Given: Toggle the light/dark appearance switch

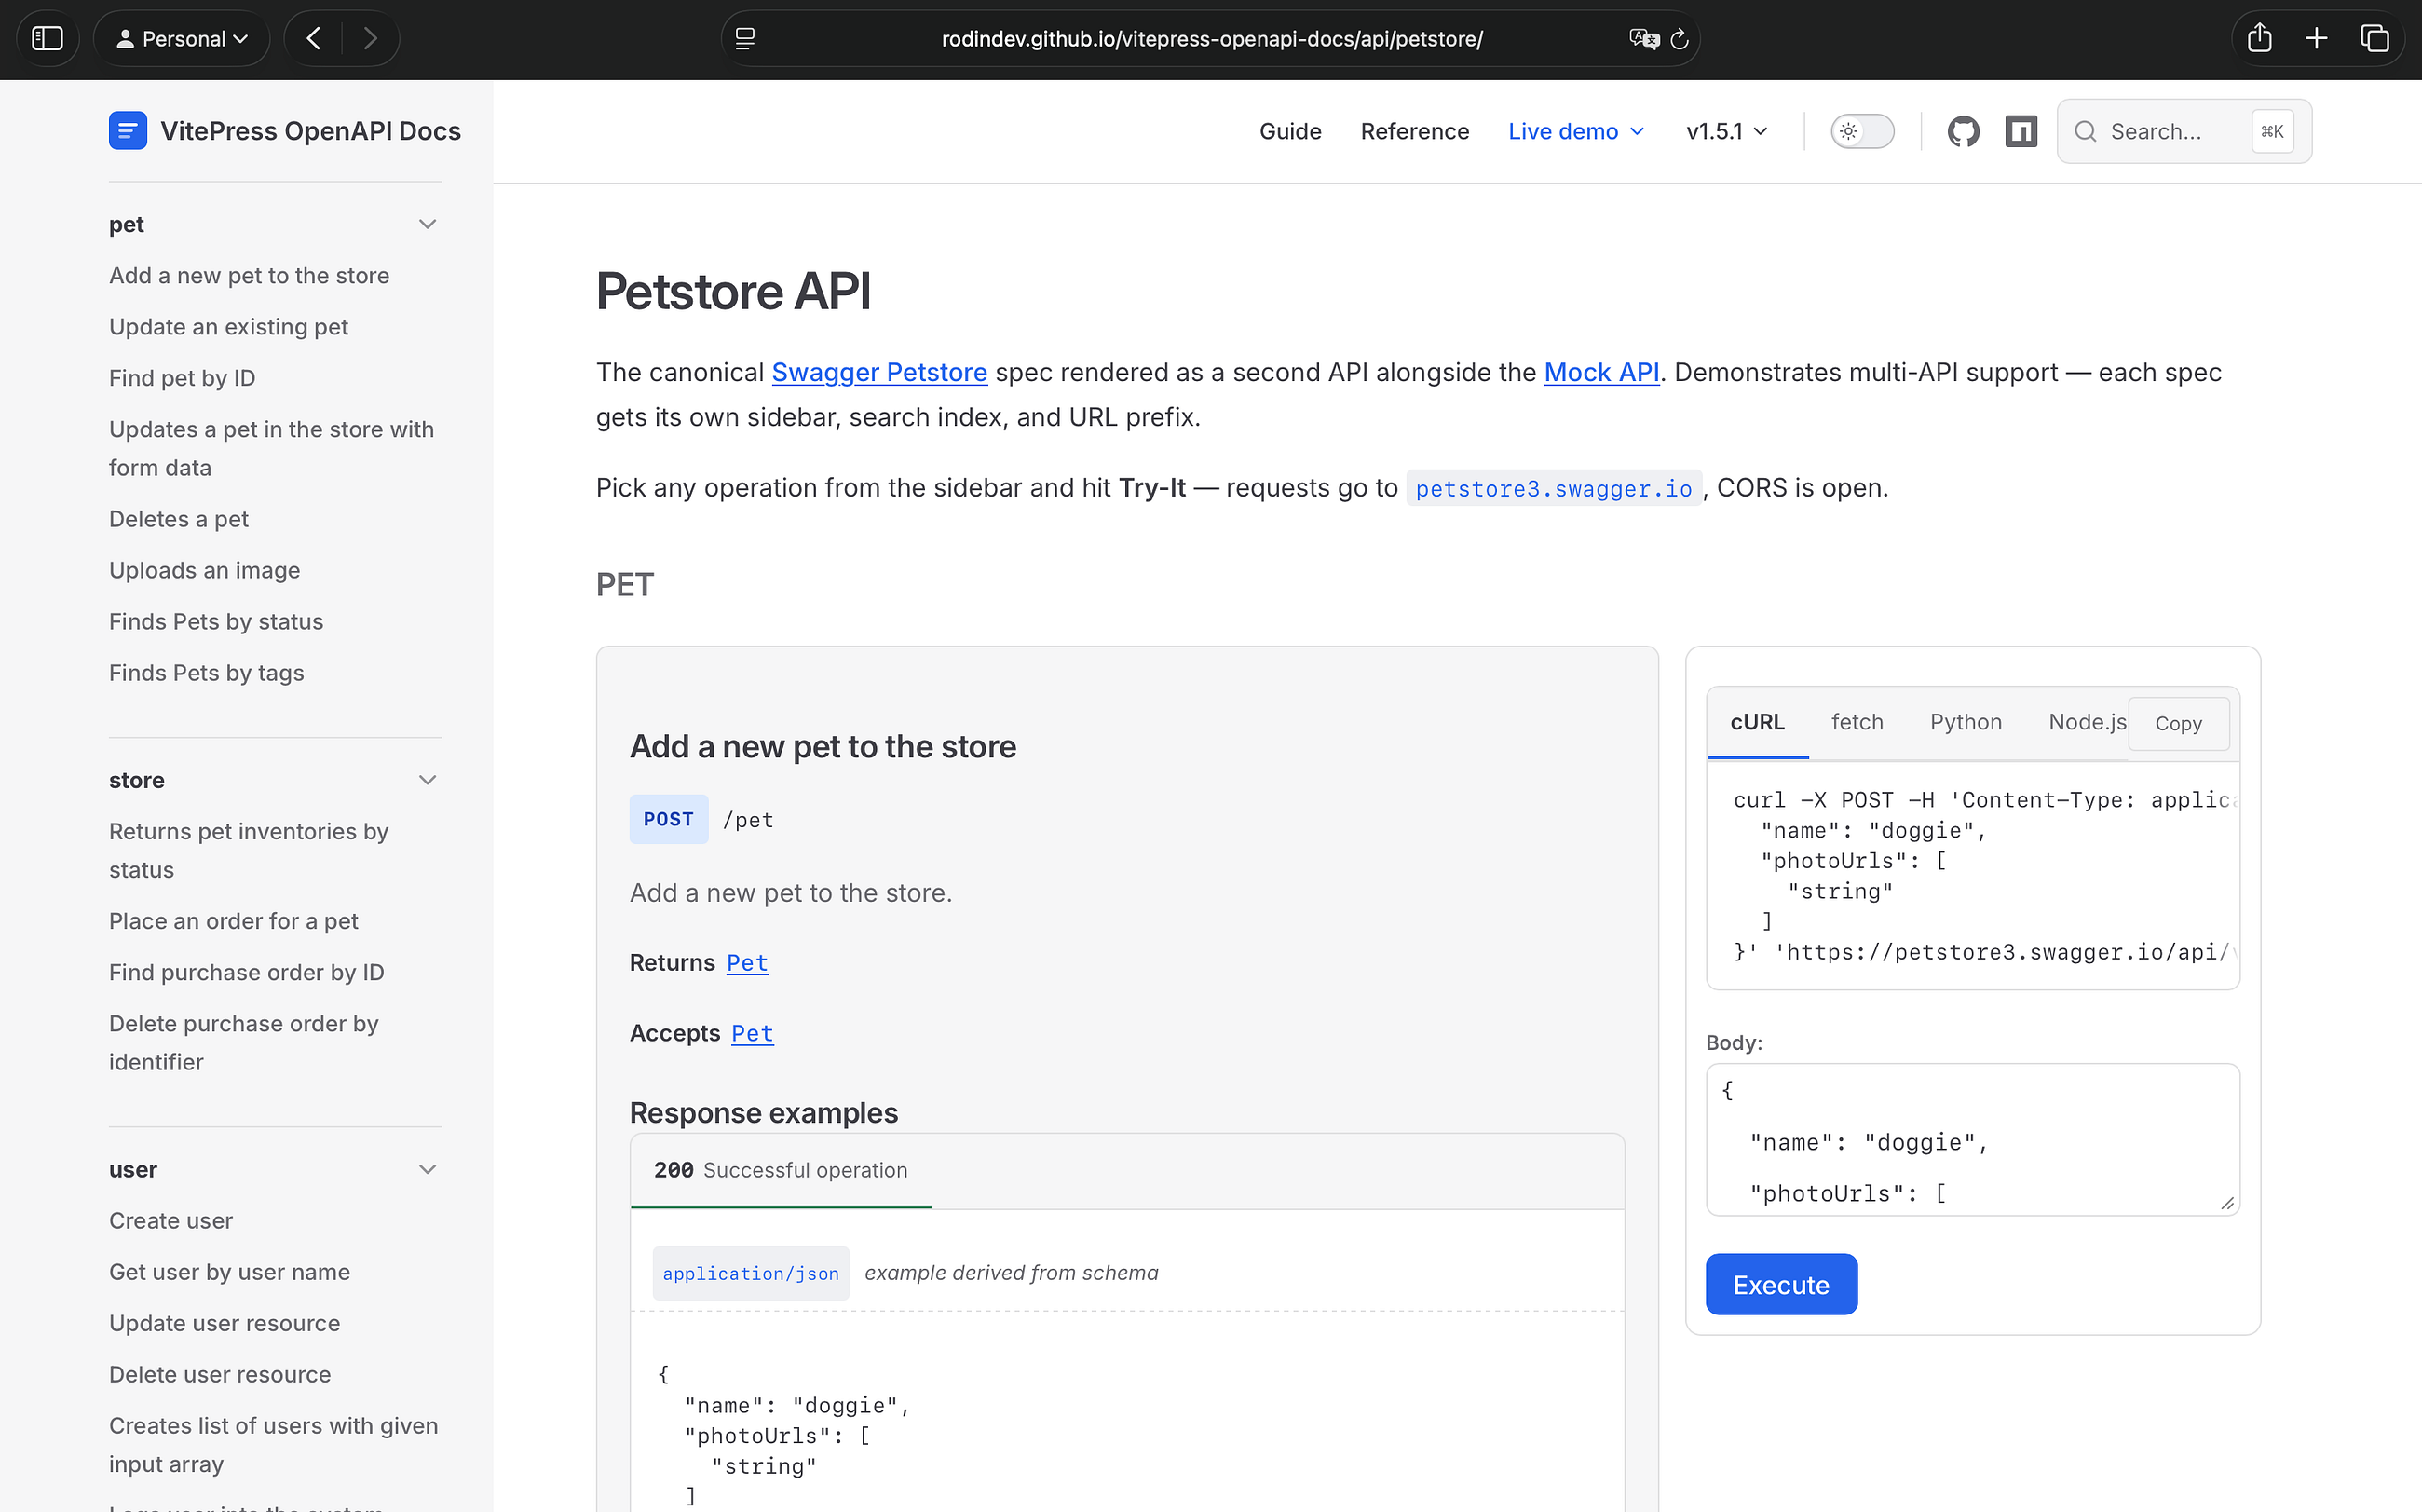Looking at the screenshot, I should click(1862, 131).
